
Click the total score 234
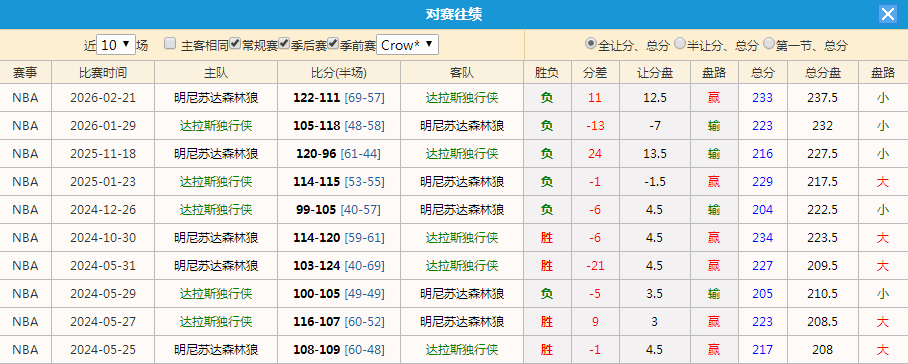[763, 238]
